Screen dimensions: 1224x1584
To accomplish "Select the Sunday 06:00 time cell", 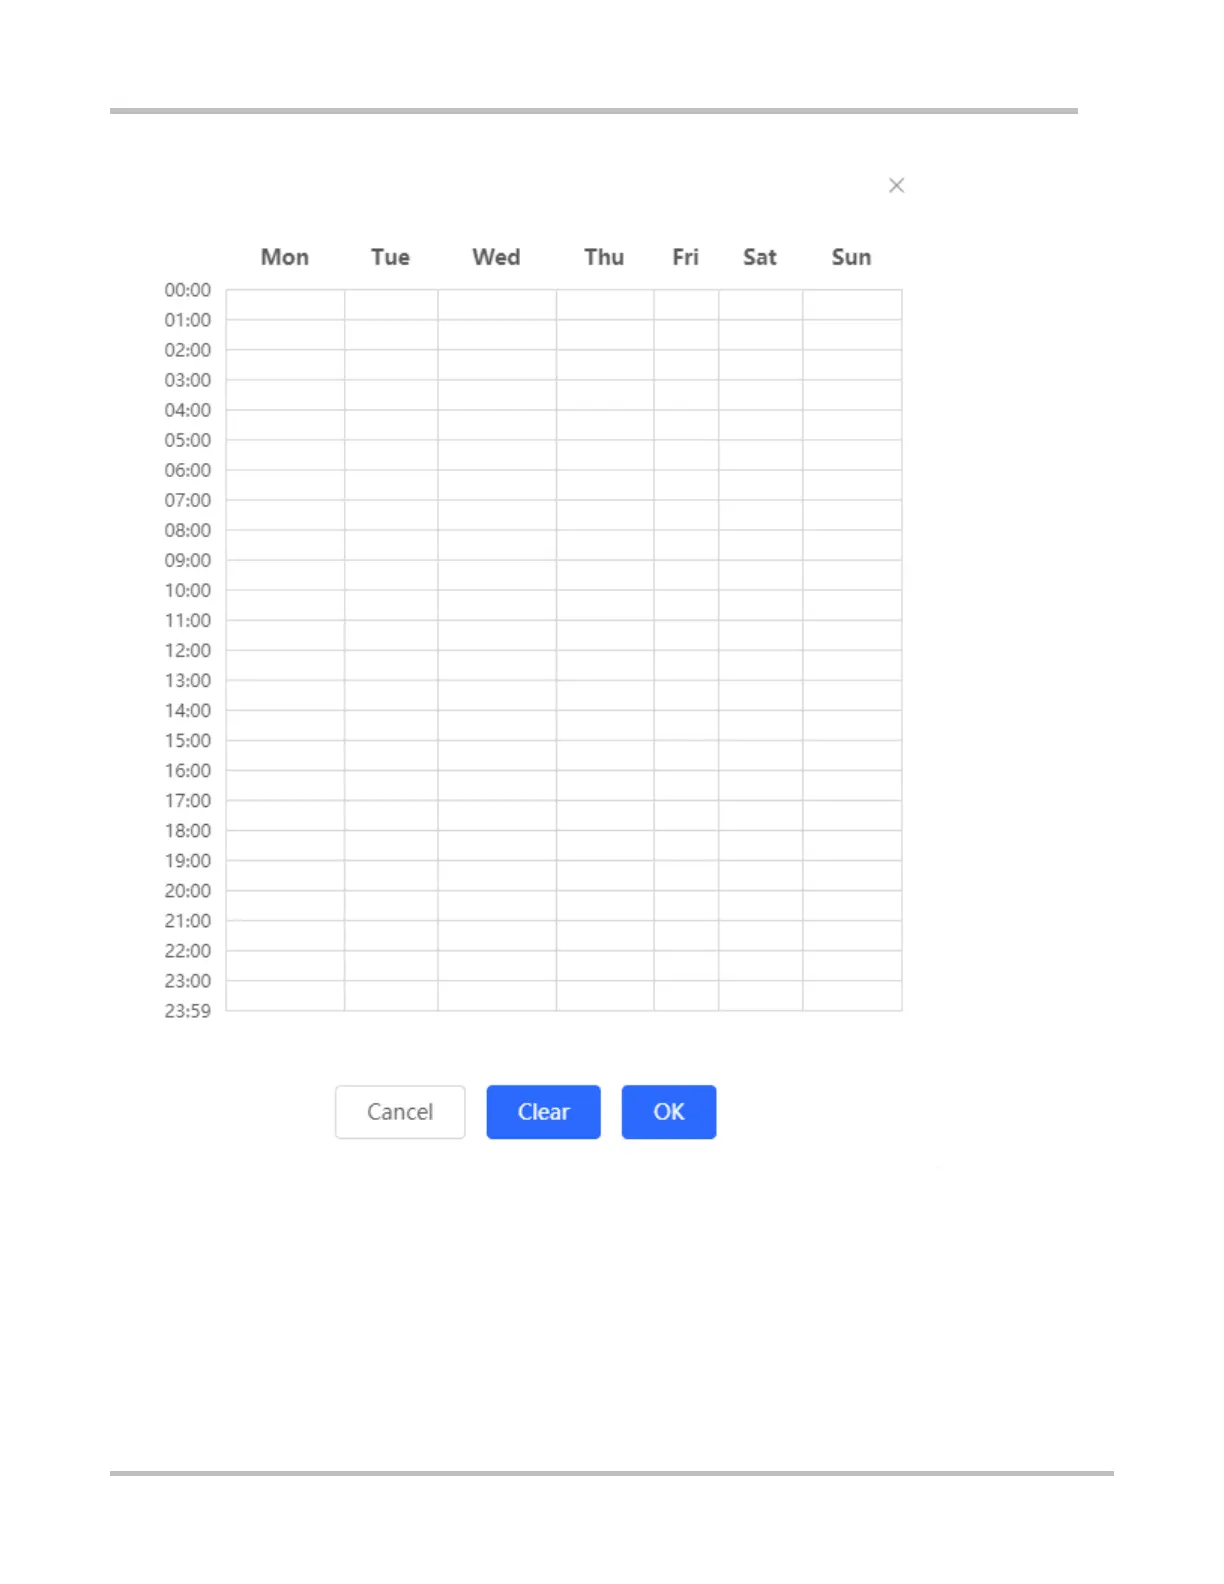I will [x=852, y=485].
